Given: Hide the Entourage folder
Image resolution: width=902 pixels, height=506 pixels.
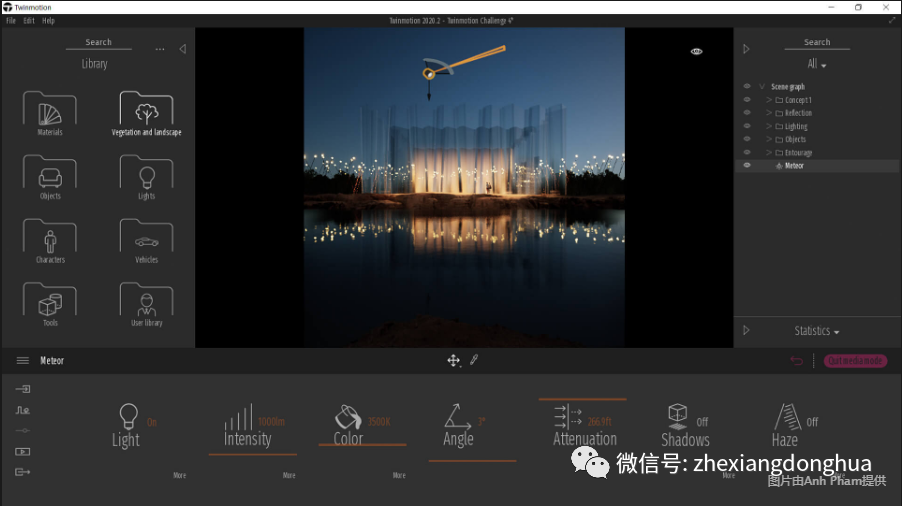Looking at the screenshot, I should (x=747, y=152).
